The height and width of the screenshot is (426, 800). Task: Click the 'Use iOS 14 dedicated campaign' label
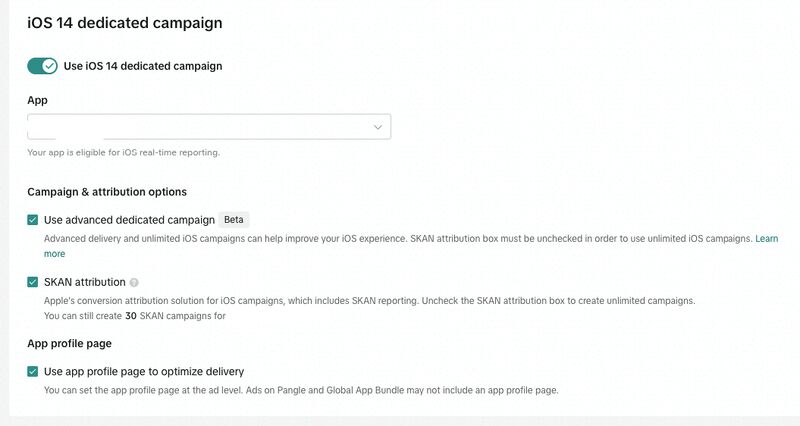143,66
